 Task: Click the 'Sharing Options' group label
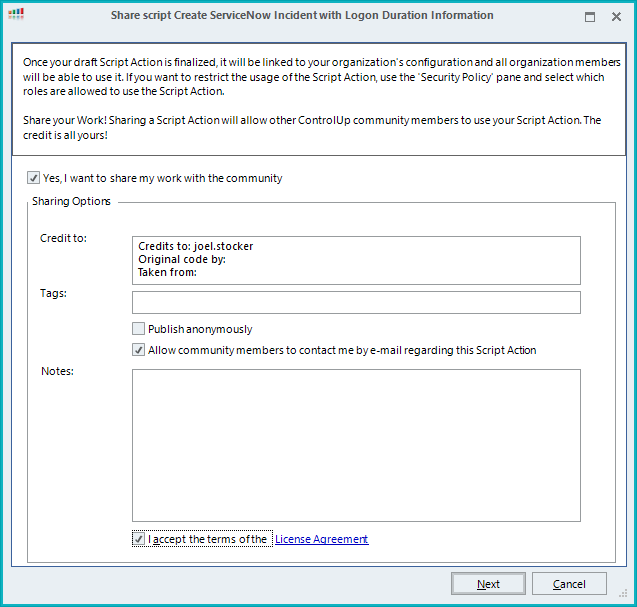[x=72, y=201]
